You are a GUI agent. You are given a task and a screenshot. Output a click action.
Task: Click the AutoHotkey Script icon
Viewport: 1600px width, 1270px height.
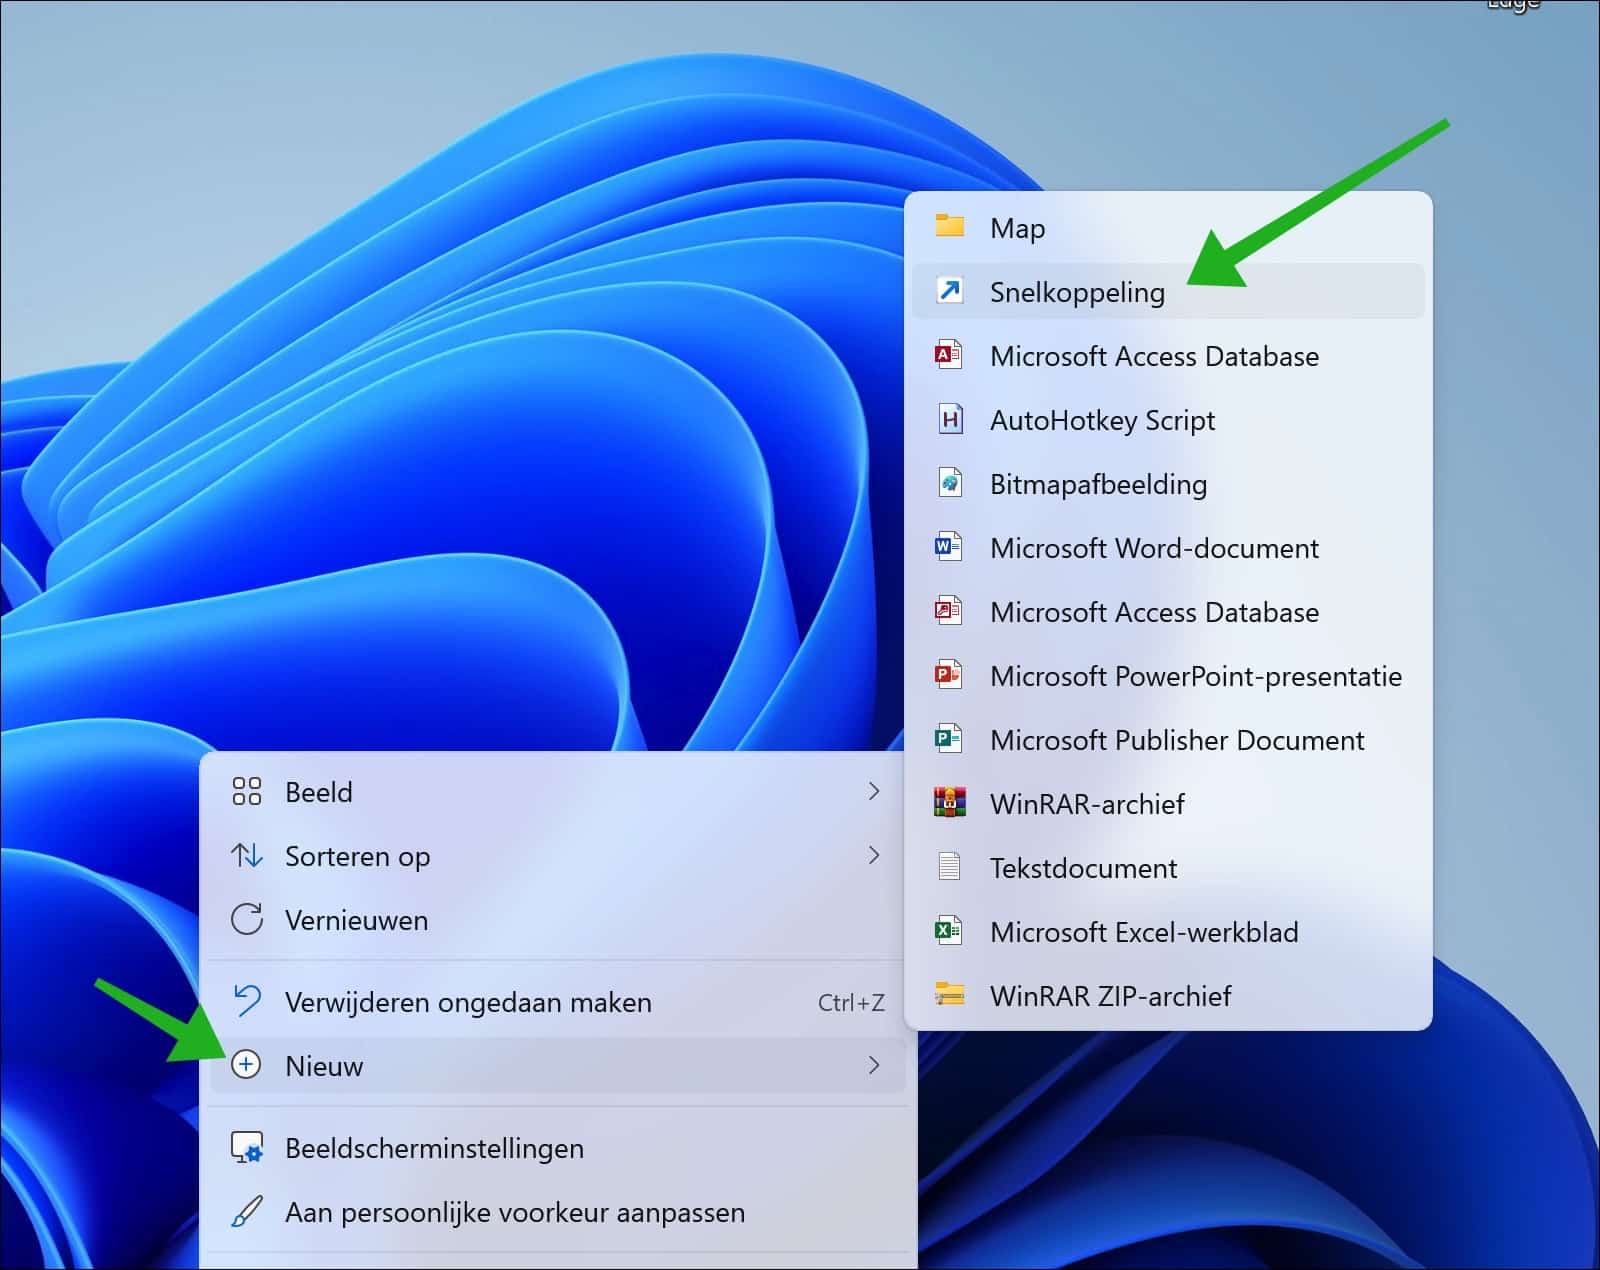click(x=950, y=420)
